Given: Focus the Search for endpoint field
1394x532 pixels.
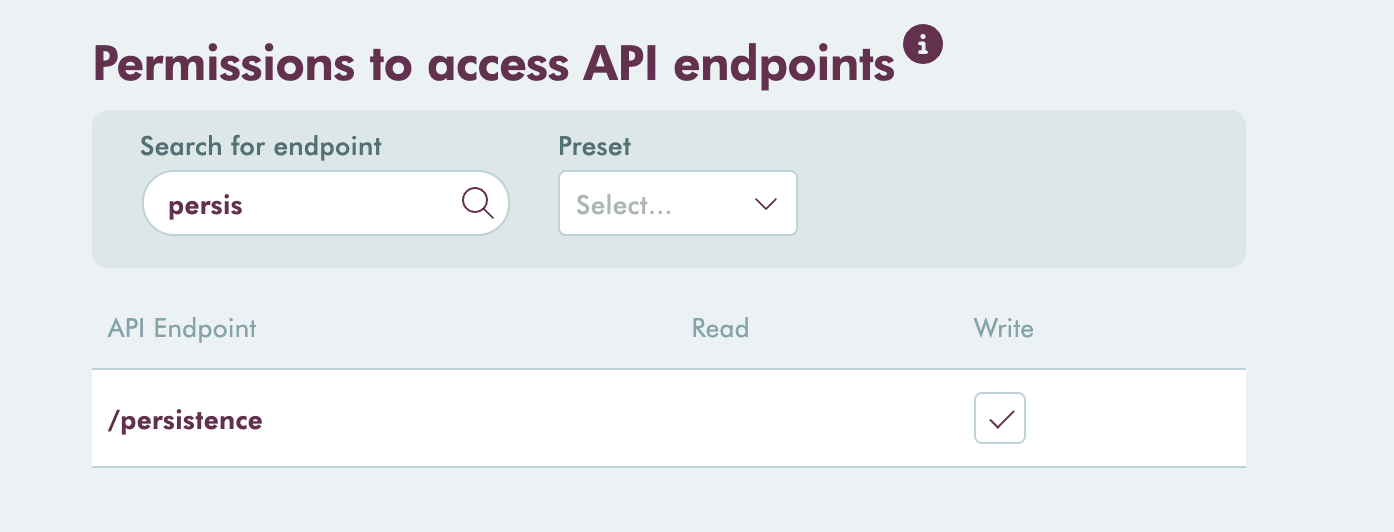Looking at the screenshot, I should click(326, 203).
